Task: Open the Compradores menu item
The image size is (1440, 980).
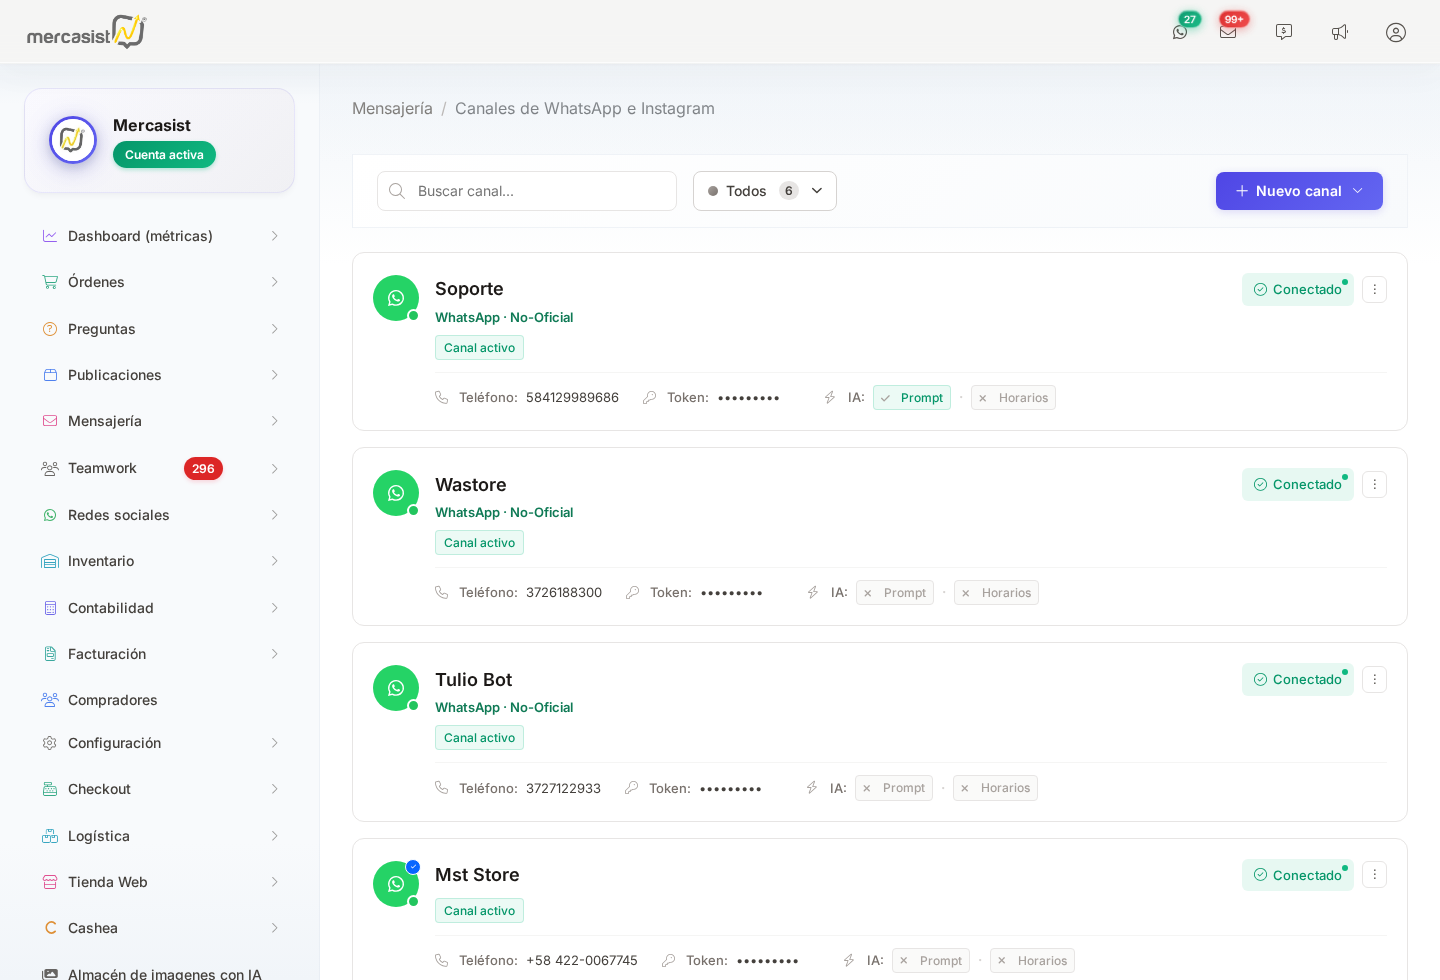Action: coord(160,700)
